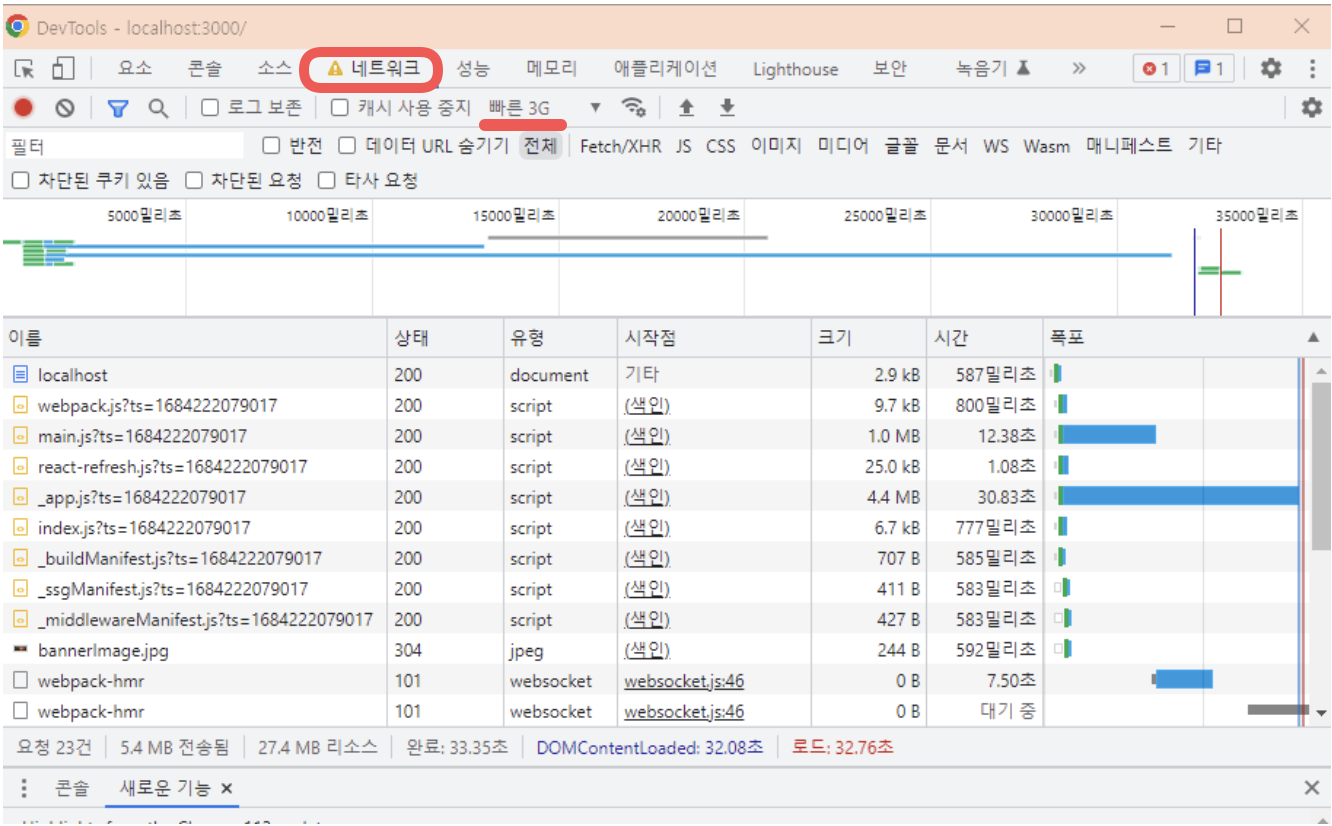Open (색인) initiator link for main.js
This screenshot has width=1332, height=826.
647,436
